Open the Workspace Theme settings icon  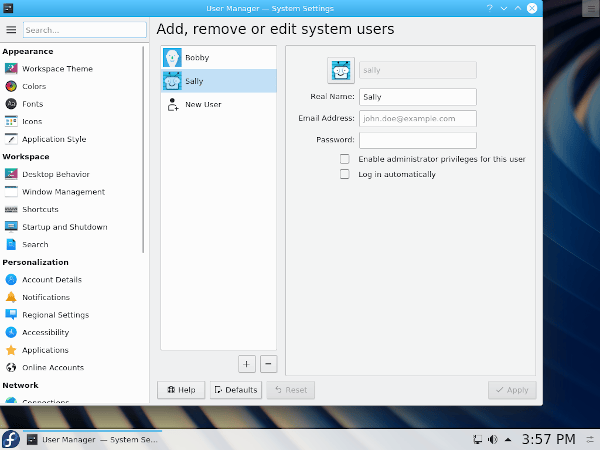tap(12, 69)
